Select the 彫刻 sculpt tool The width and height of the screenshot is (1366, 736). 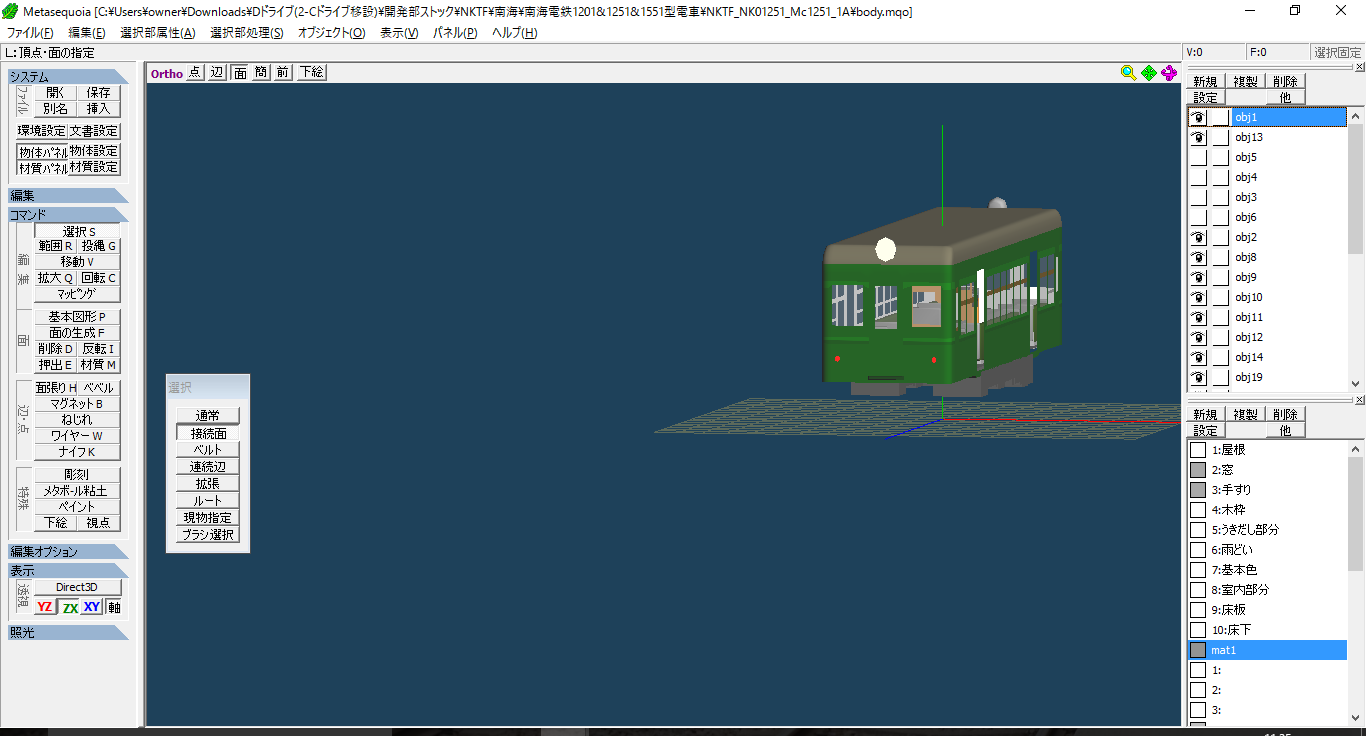[x=78, y=475]
